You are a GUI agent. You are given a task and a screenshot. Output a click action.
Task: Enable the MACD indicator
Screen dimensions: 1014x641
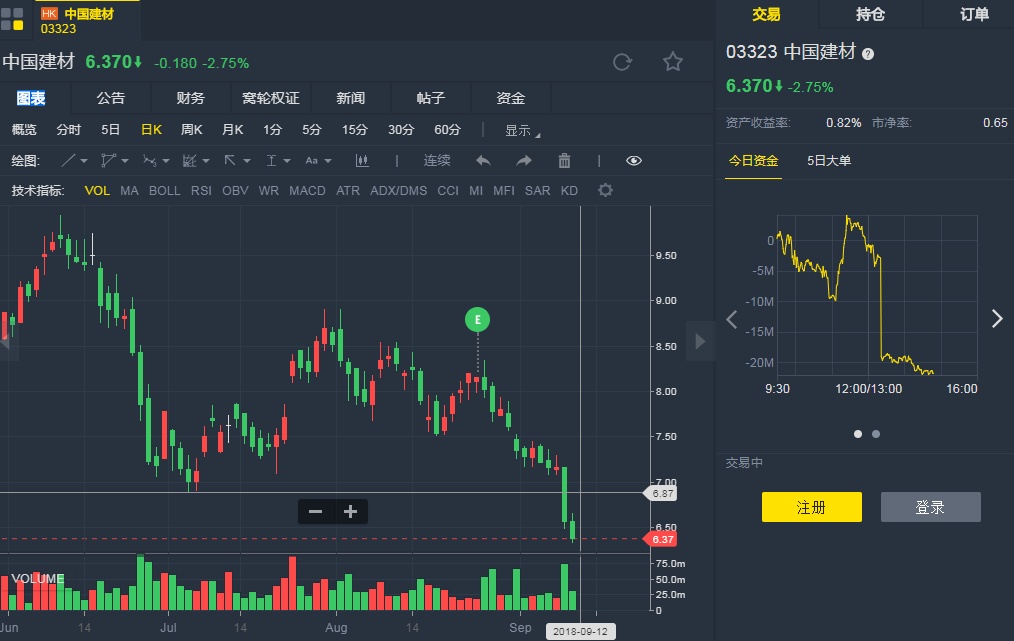point(307,190)
